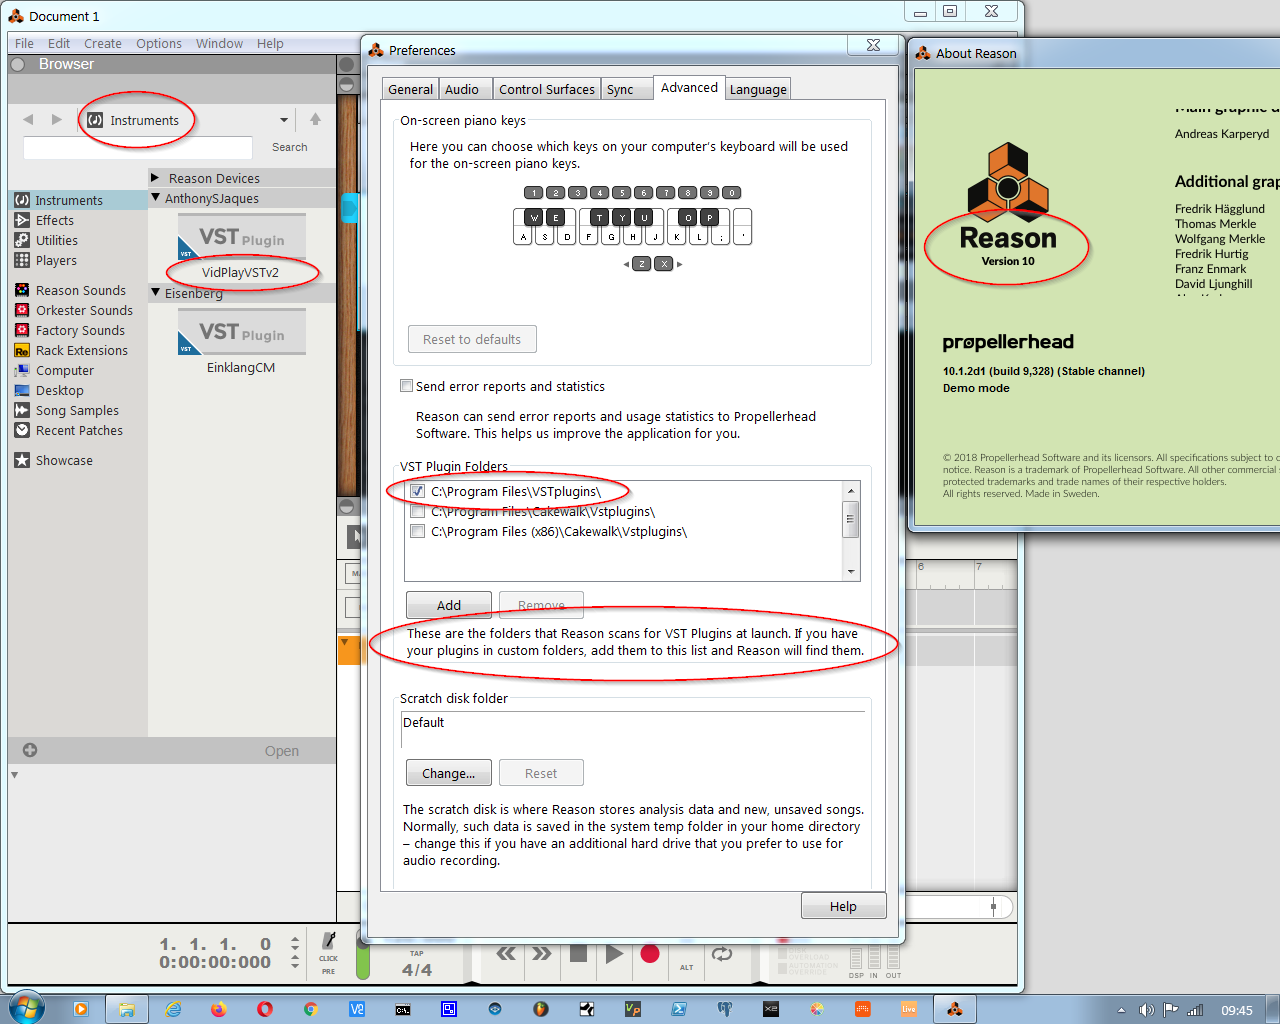Click the Change... scratch disk button
The image size is (1280, 1024).
(x=448, y=773)
